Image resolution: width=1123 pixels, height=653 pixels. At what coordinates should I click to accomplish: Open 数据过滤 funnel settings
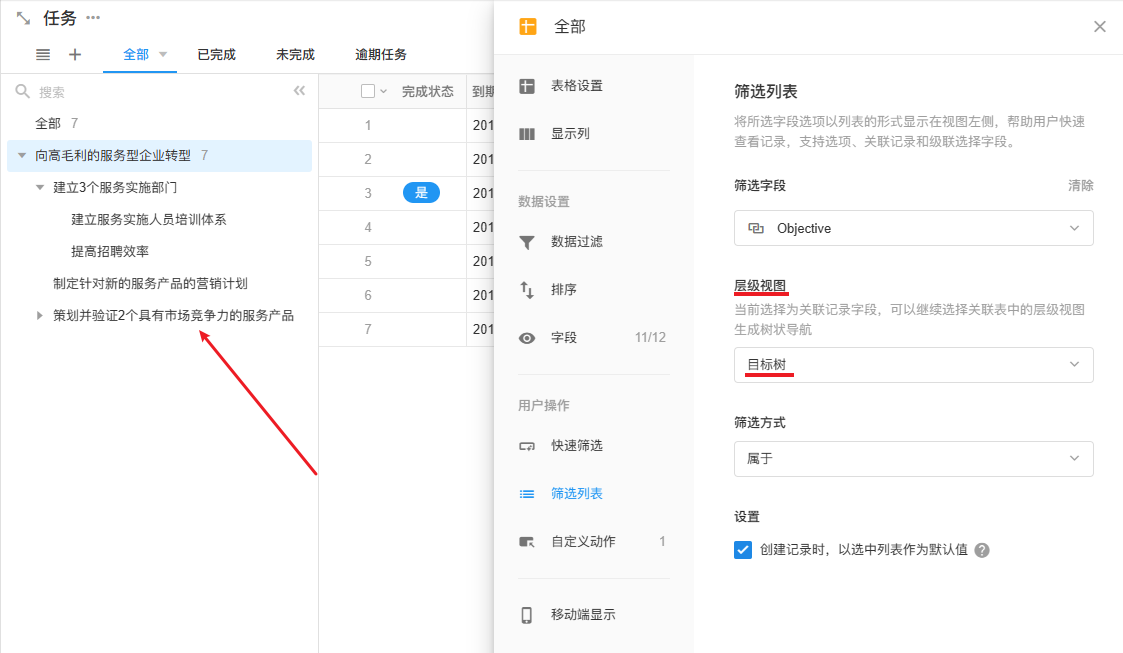pyautogui.click(x=576, y=242)
